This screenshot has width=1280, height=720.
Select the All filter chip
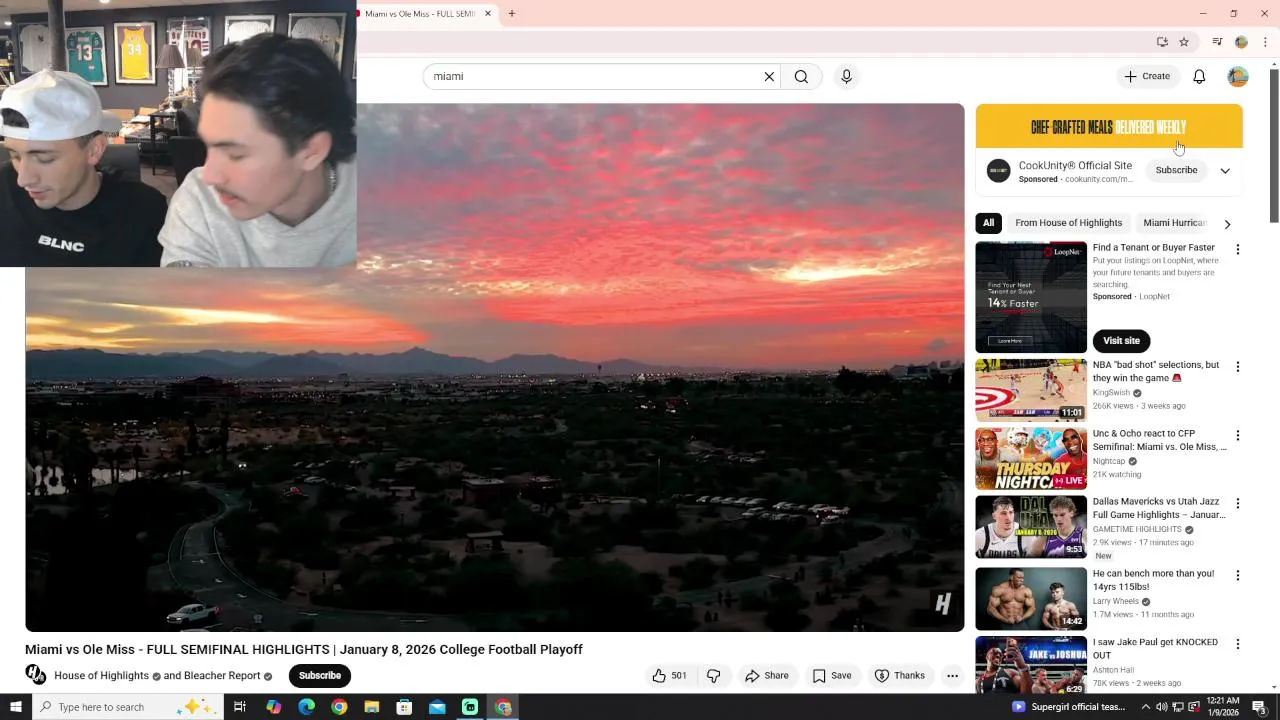click(x=988, y=223)
